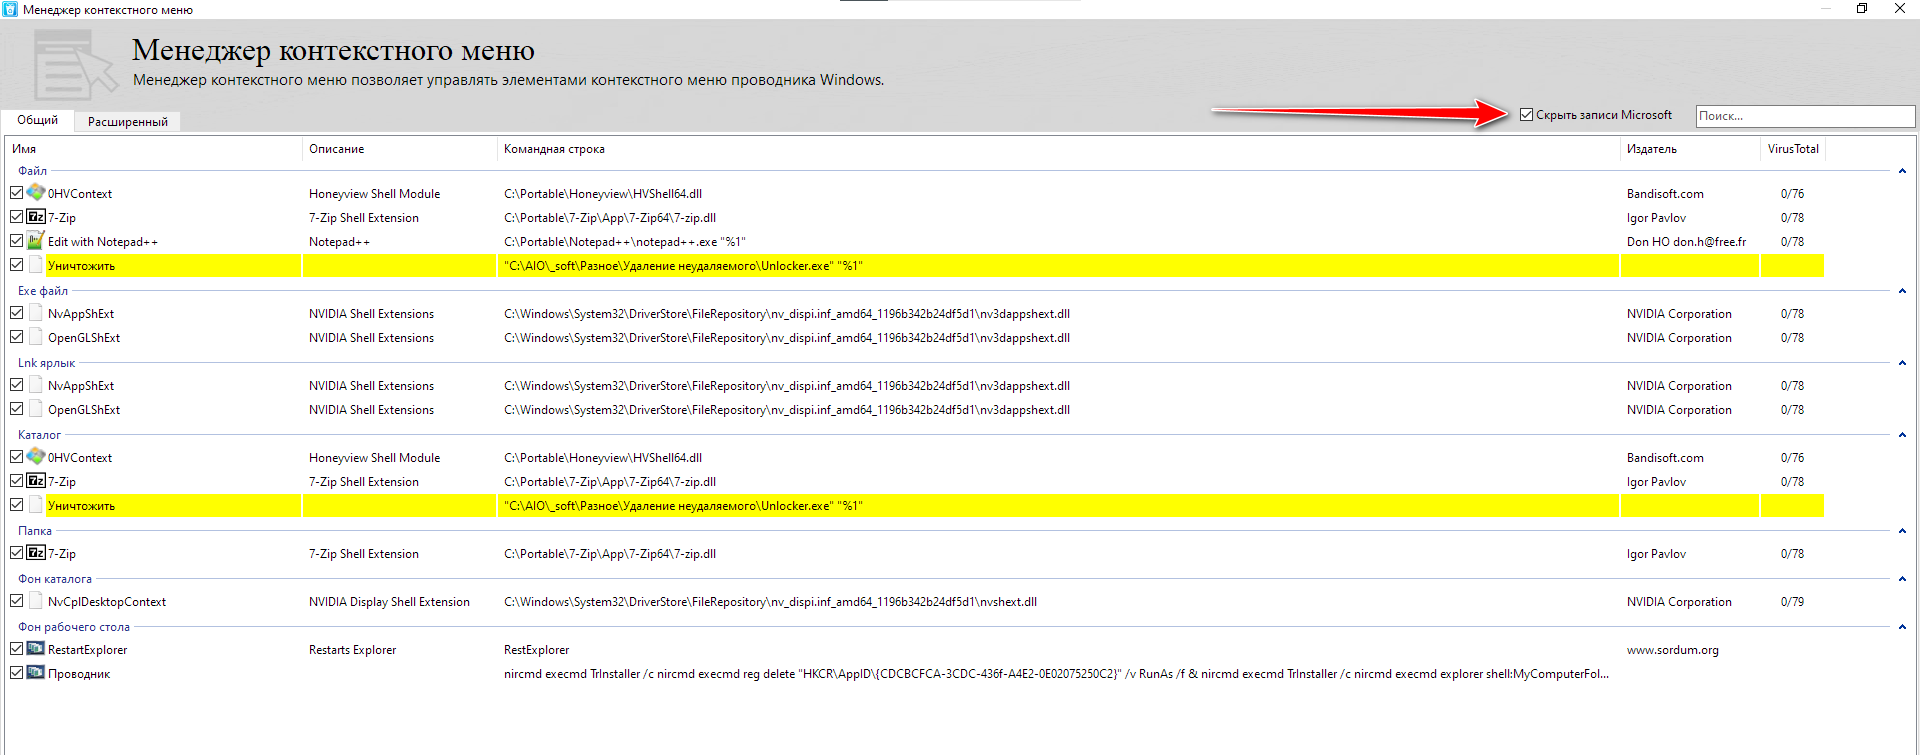Viewport: 1920px width, 755px height.
Task: Collapse the Фон рабочего стола group
Action: pyautogui.click(x=1902, y=627)
